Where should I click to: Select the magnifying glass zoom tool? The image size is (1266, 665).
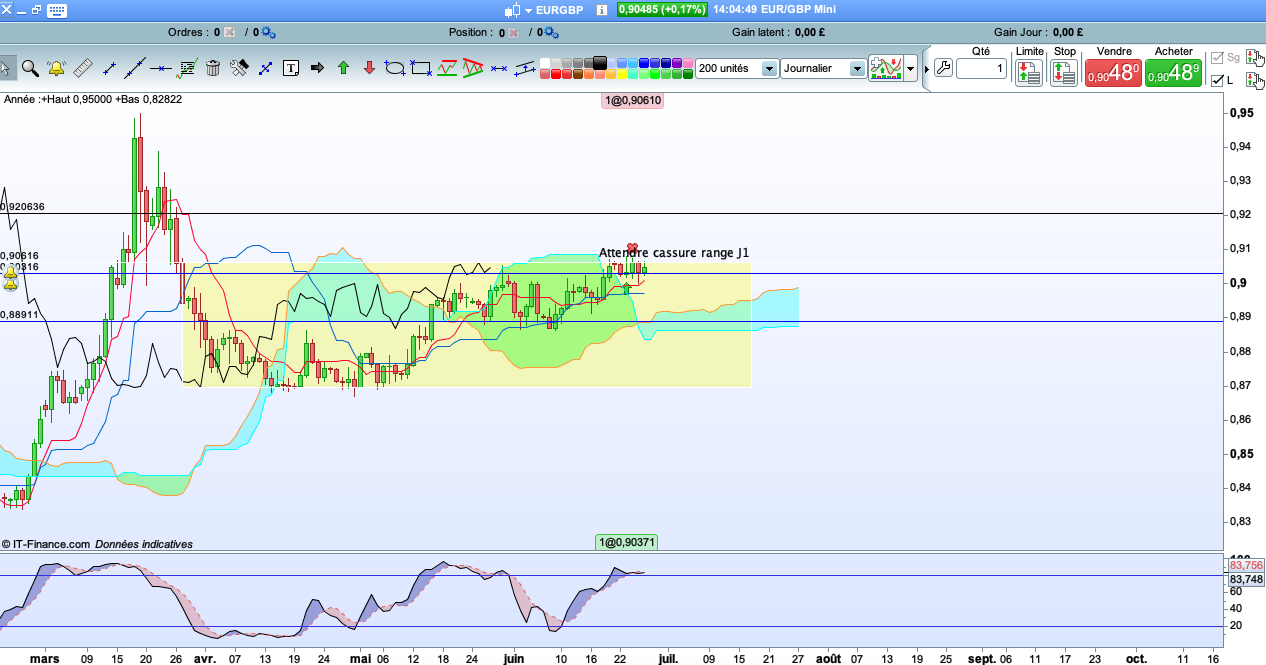click(31, 69)
